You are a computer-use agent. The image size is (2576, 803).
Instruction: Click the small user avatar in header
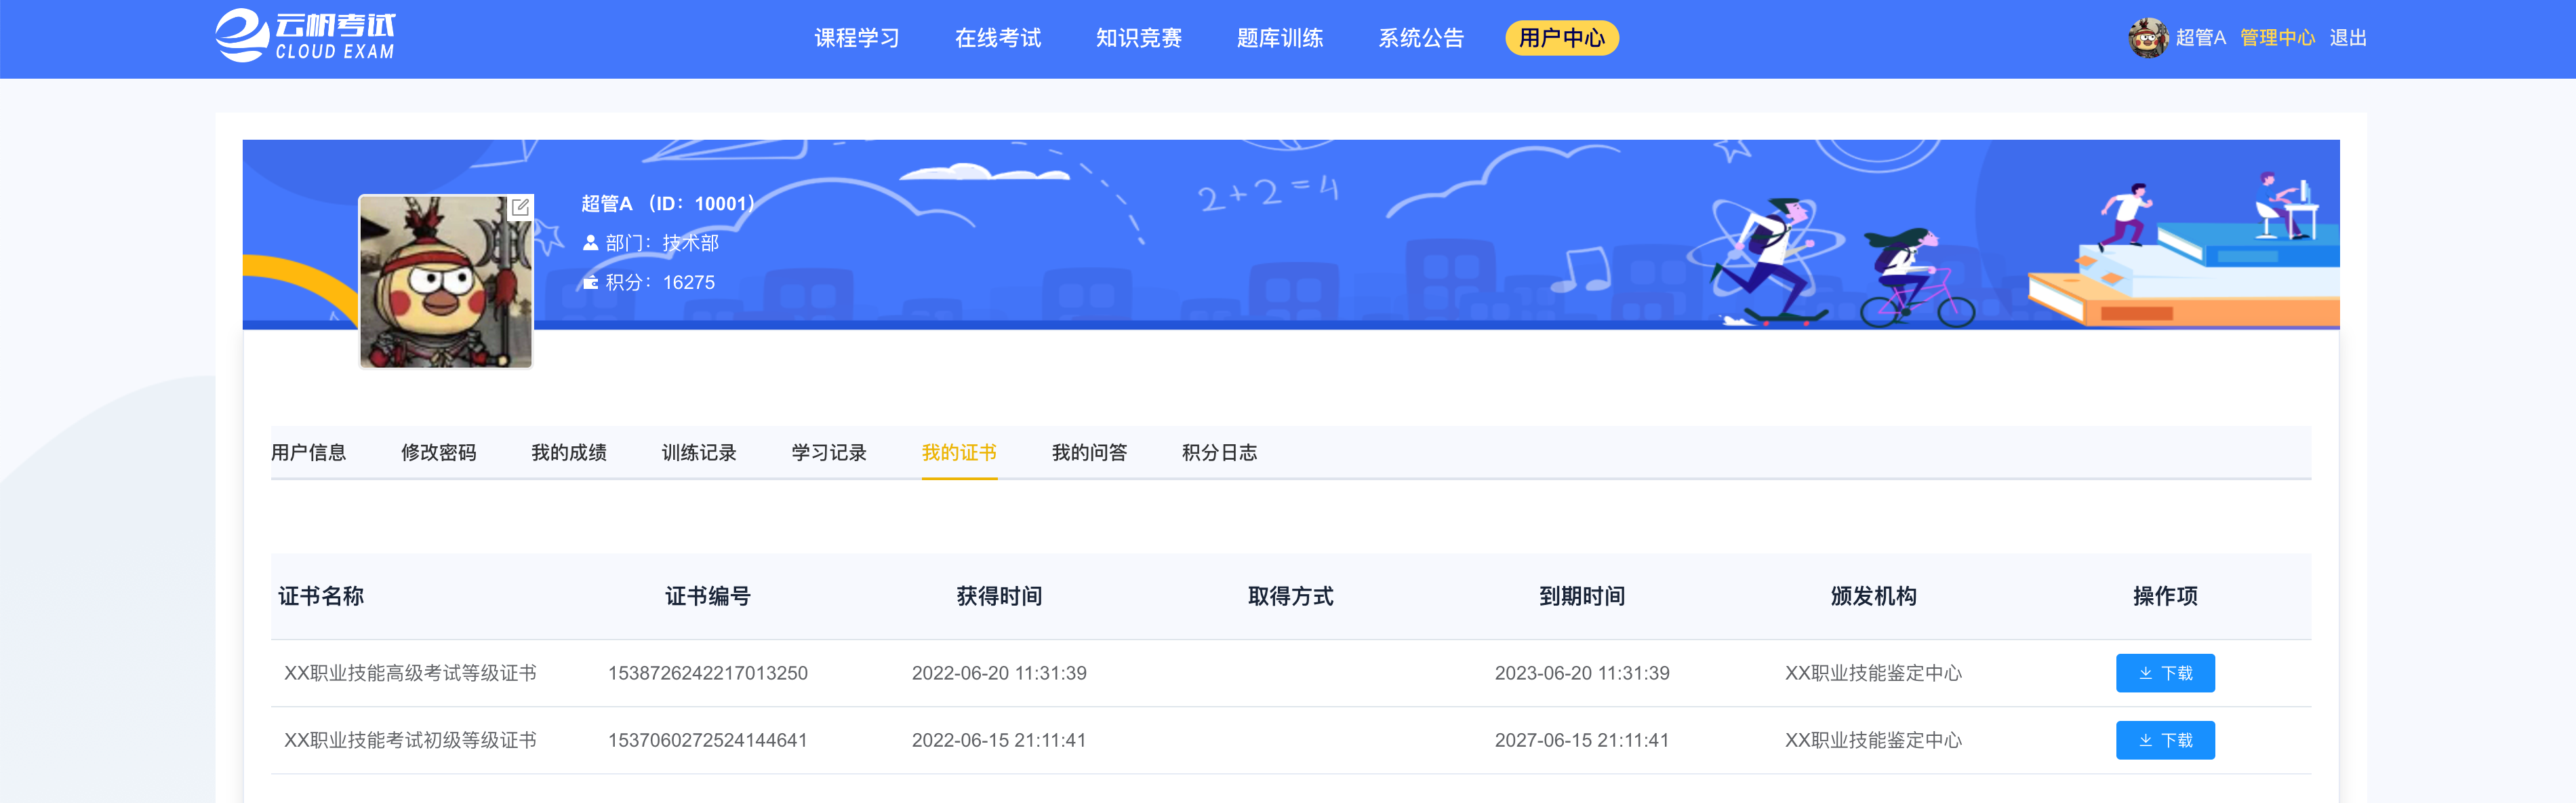coord(2148,38)
